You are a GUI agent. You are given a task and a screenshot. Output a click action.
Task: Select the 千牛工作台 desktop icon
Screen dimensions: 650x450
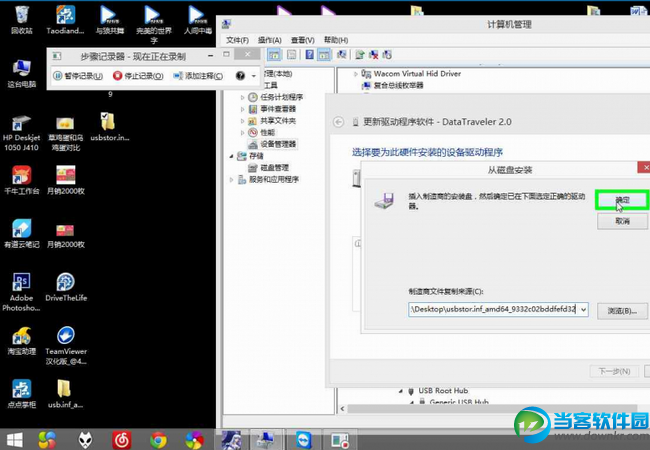tap(22, 180)
